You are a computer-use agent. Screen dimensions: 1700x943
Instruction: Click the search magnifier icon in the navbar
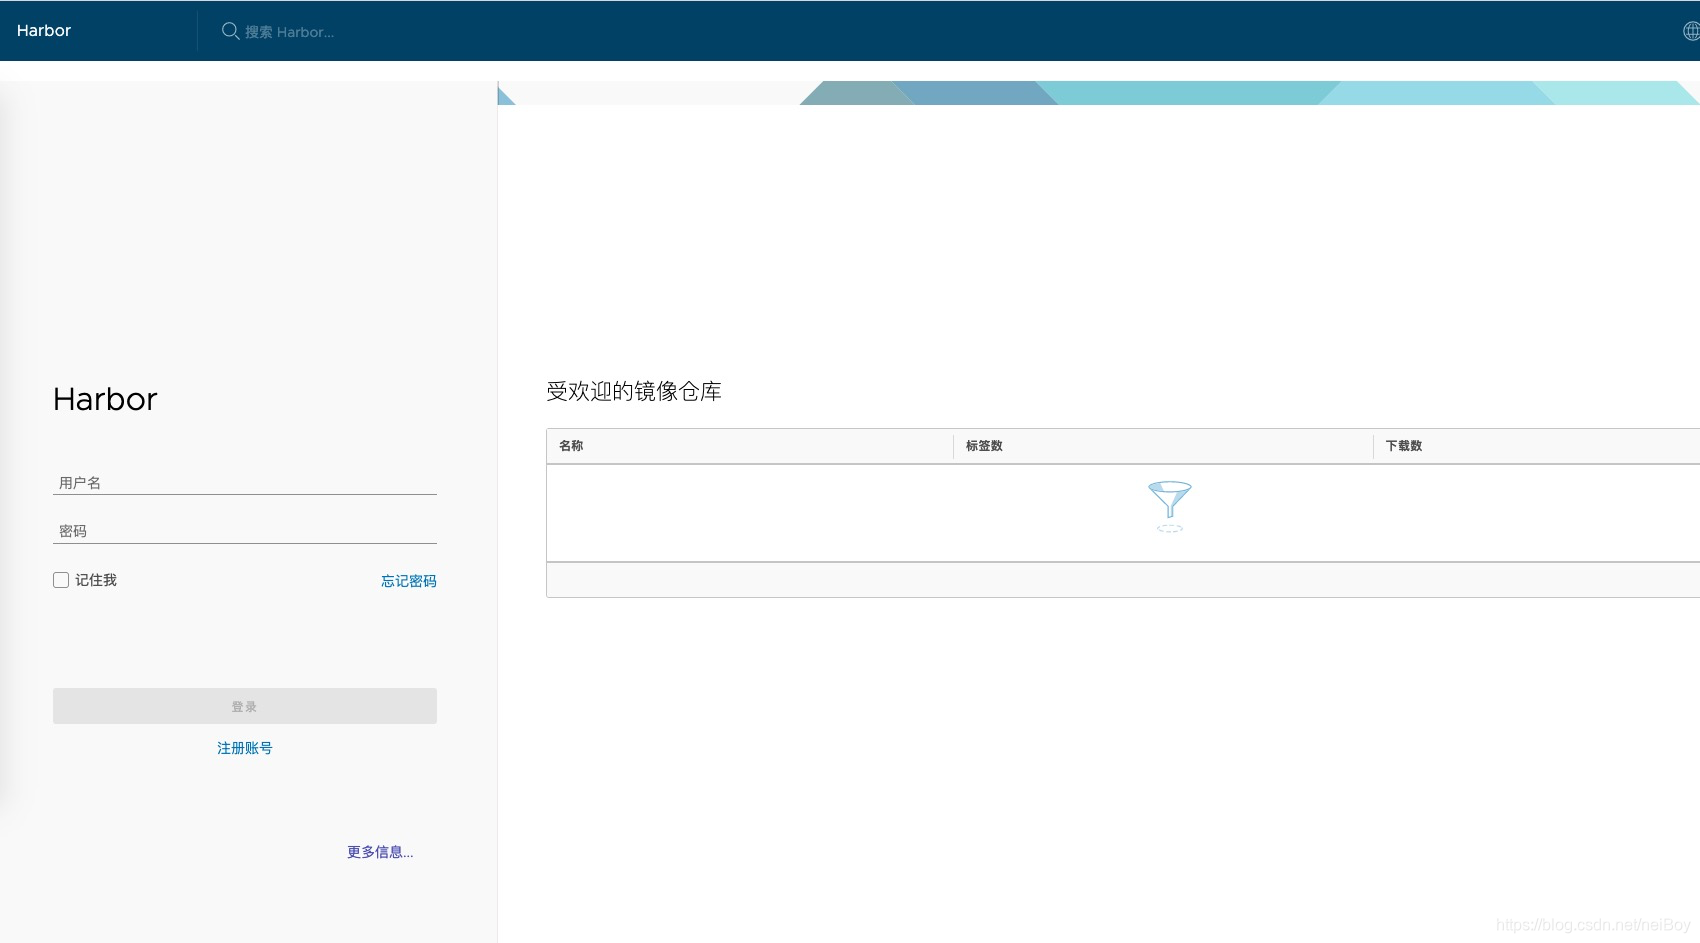point(231,31)
